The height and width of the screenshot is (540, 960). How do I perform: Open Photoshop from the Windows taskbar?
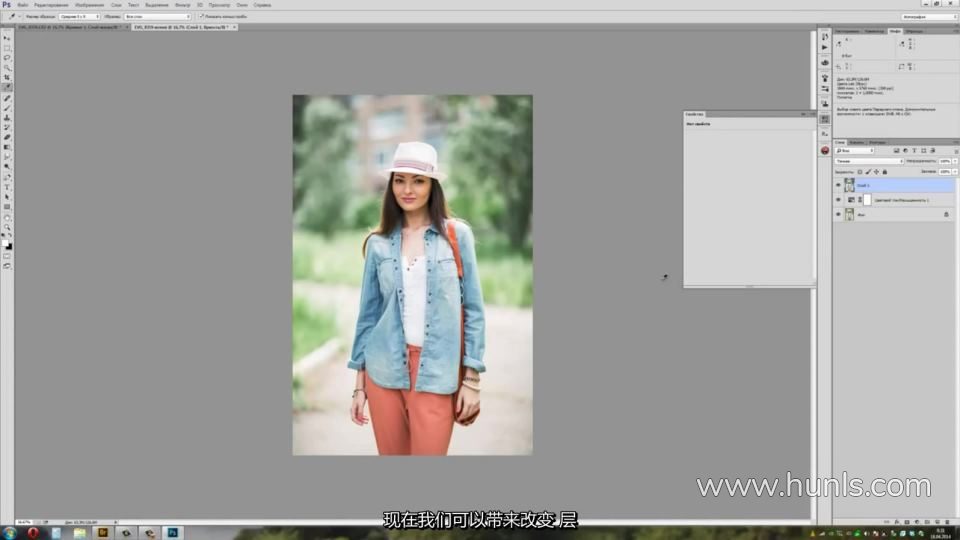[172, 533]
